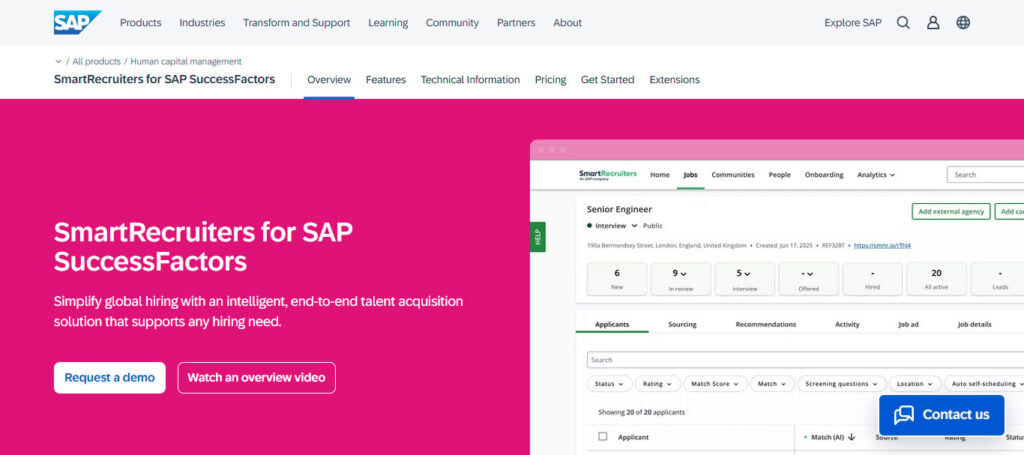Open the user account icon
This screenshot has height=455, width=1024.
pyautogui.click(x=933, y=23)
